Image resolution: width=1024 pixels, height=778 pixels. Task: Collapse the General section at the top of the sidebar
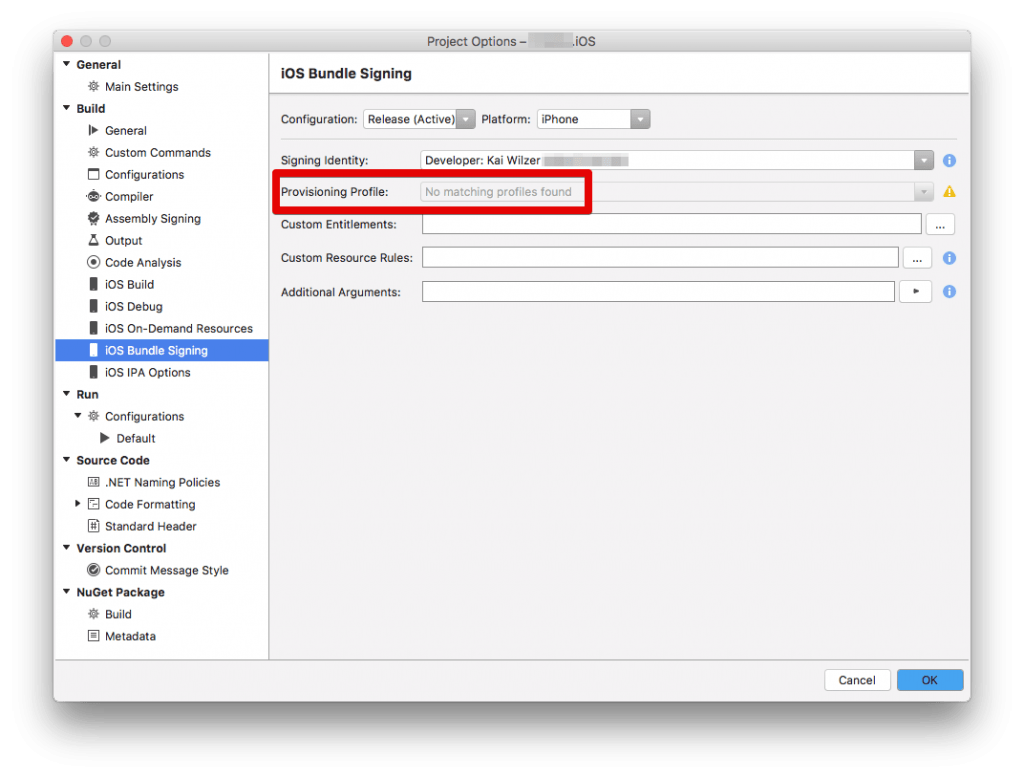coord(67,64)
